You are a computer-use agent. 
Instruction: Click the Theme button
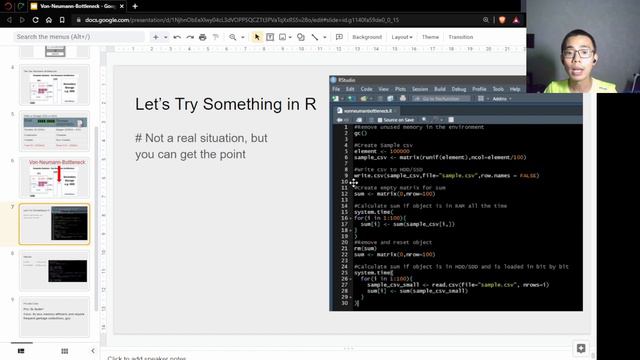(x=430, y=37)
